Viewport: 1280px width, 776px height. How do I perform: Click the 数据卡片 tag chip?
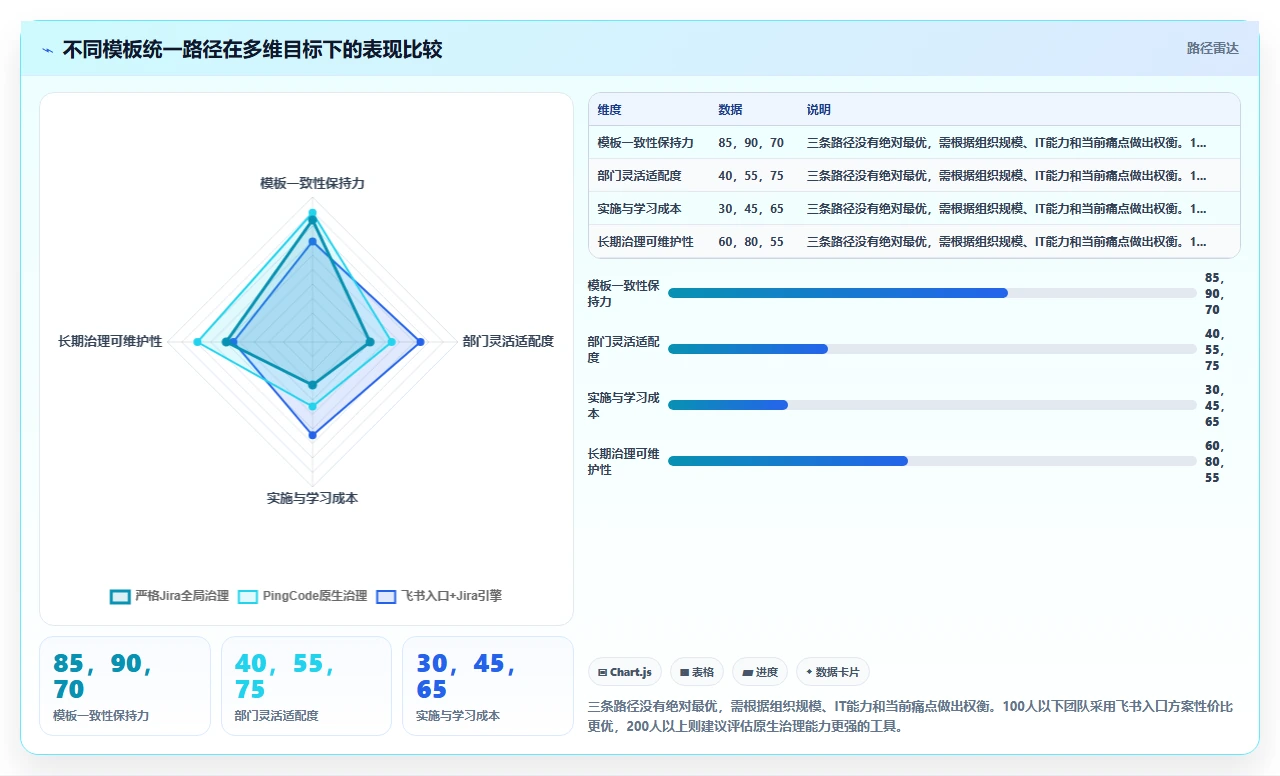pyautogui.click(x=833, y=672)
